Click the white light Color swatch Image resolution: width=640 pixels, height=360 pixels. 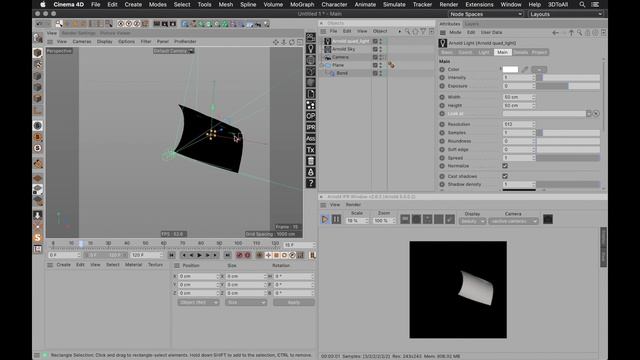click(510, 69)
